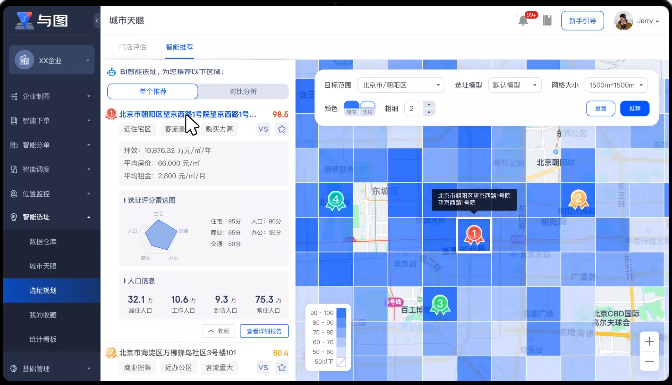Open the document book icon in header
This screenshot has height=385, width=672.
547,21
